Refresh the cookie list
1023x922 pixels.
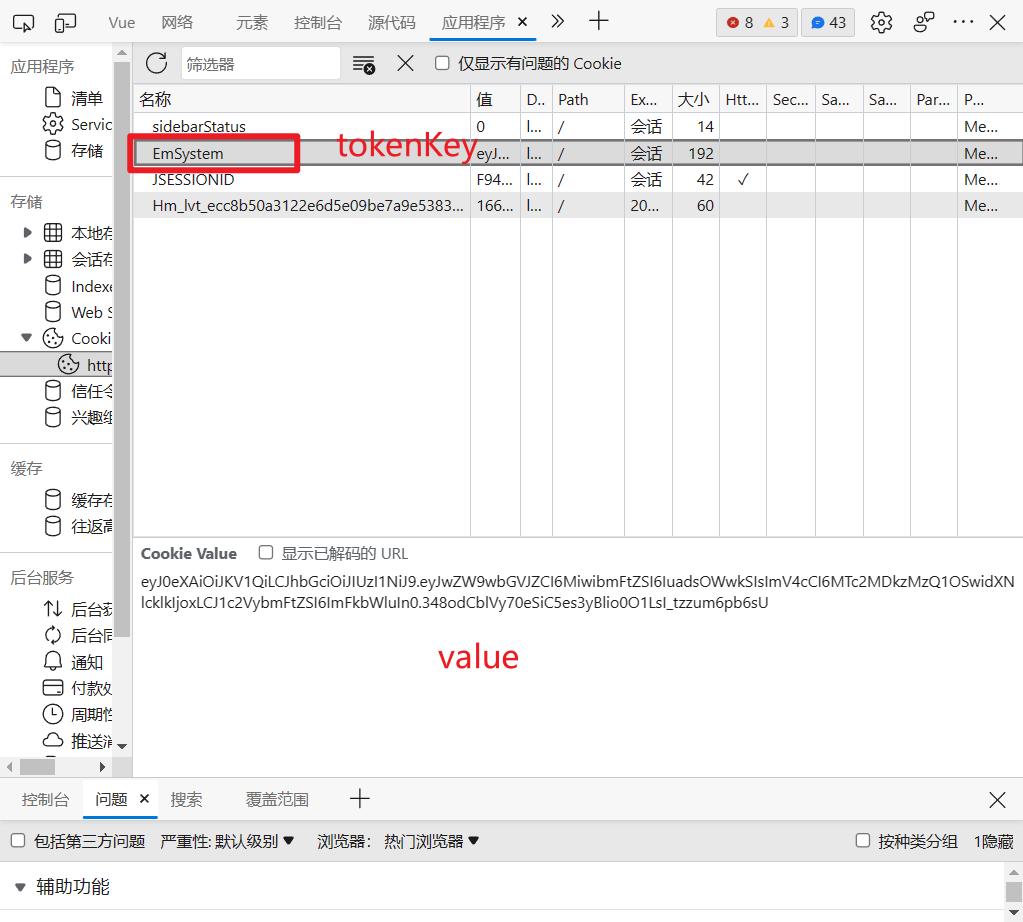click(157, 63)
